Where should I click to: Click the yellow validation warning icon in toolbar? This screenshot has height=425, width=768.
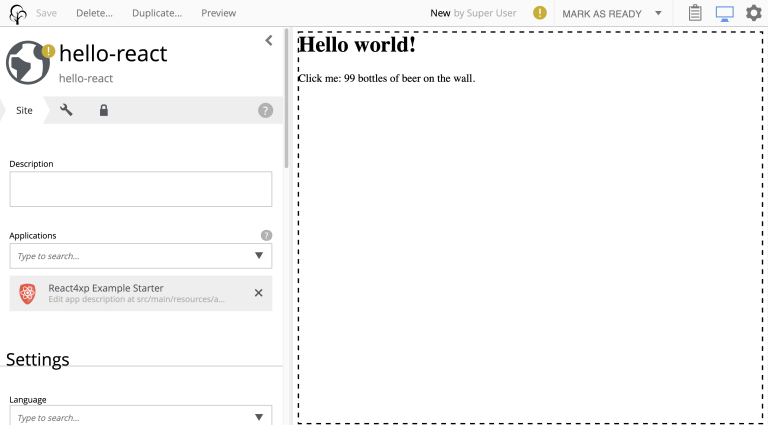[x=540, y=13]
